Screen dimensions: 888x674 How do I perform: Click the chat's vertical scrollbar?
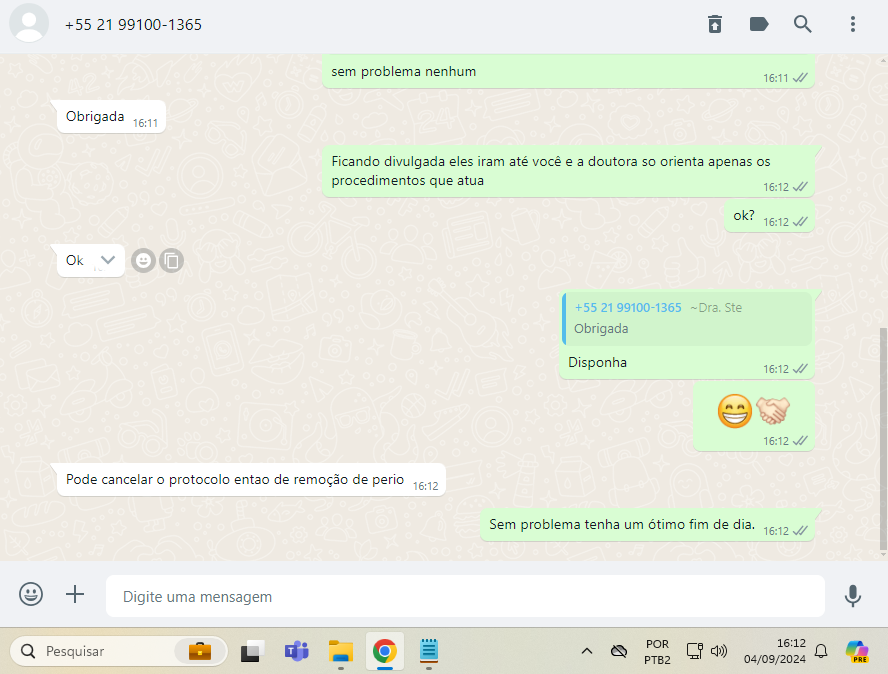882,438
